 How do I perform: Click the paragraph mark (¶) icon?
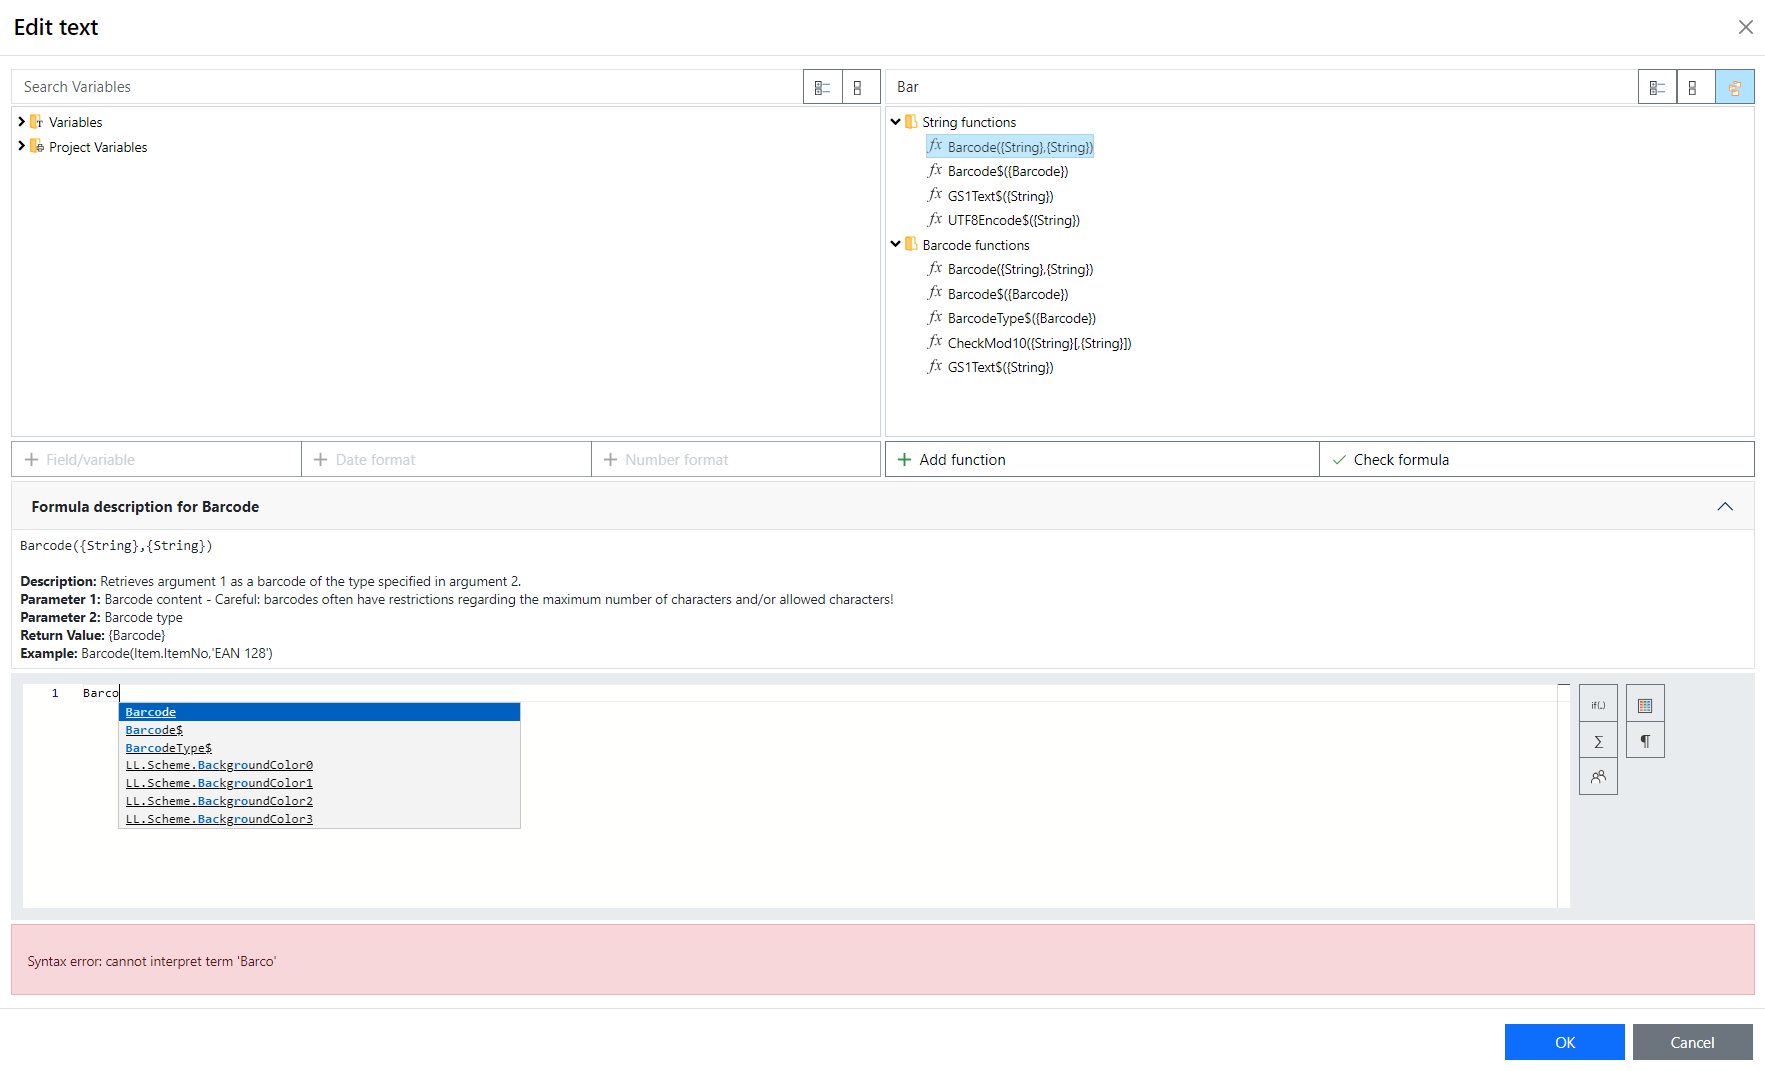(1645, 741)
